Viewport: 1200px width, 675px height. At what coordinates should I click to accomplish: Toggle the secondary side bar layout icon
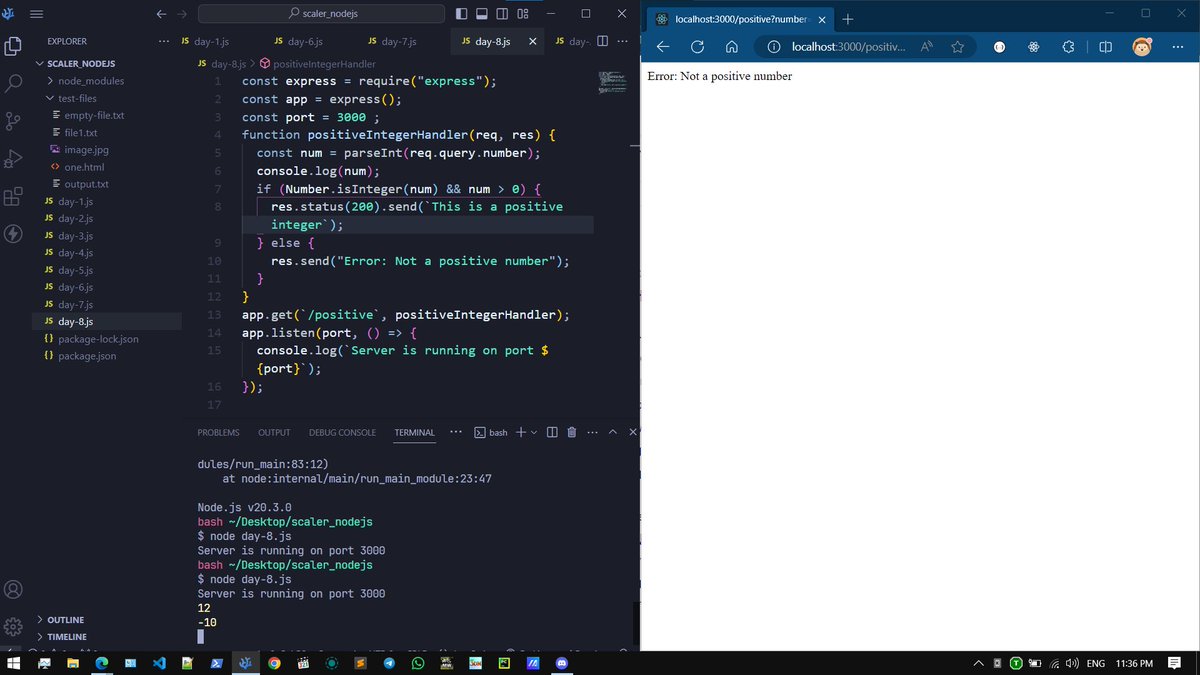(x=503, y=14)
